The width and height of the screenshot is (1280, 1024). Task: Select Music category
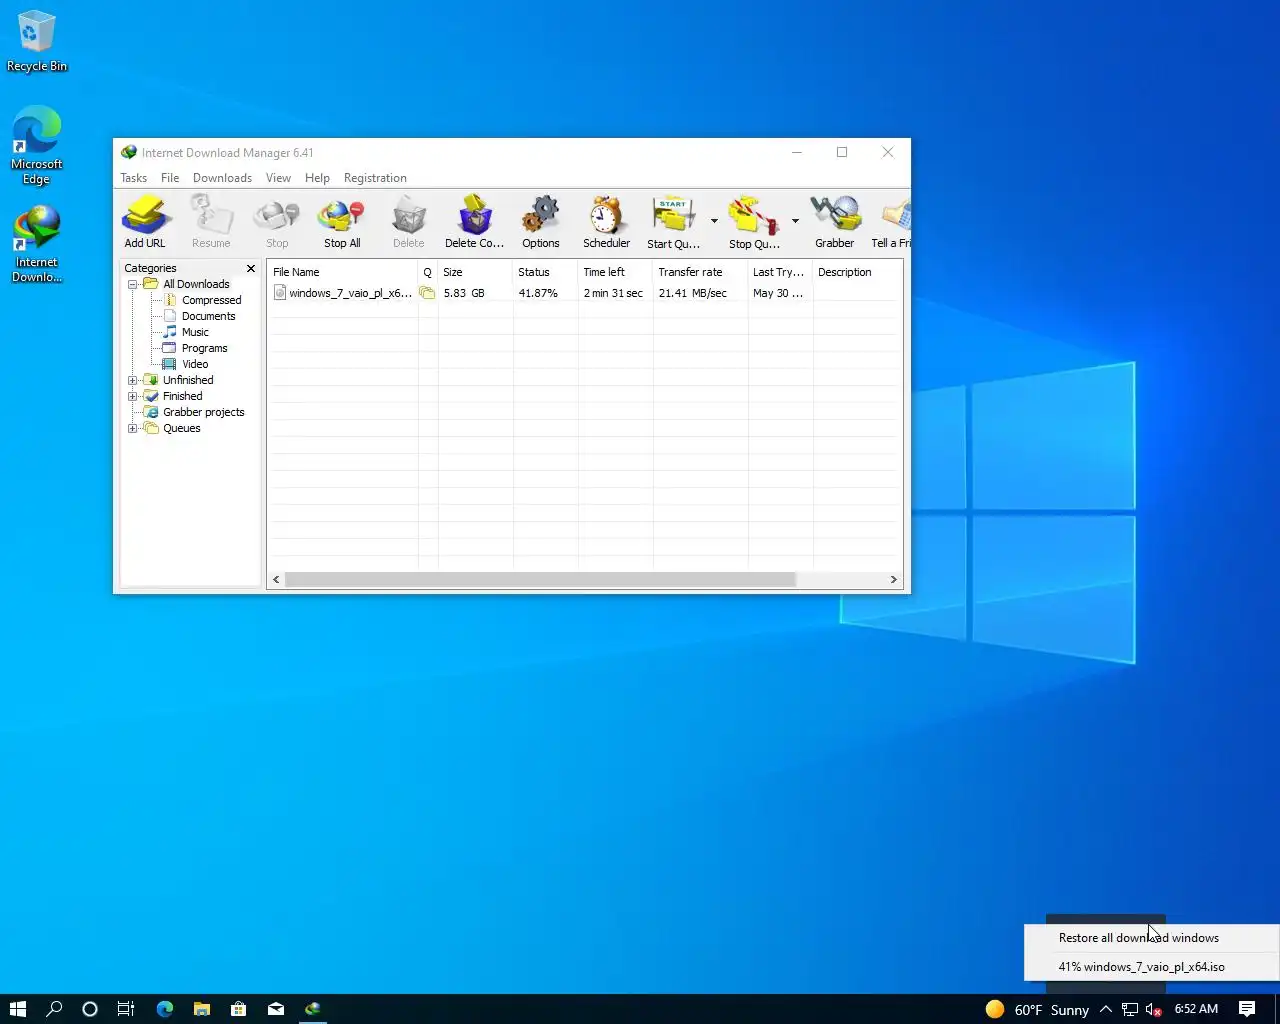tap(195, 332)
